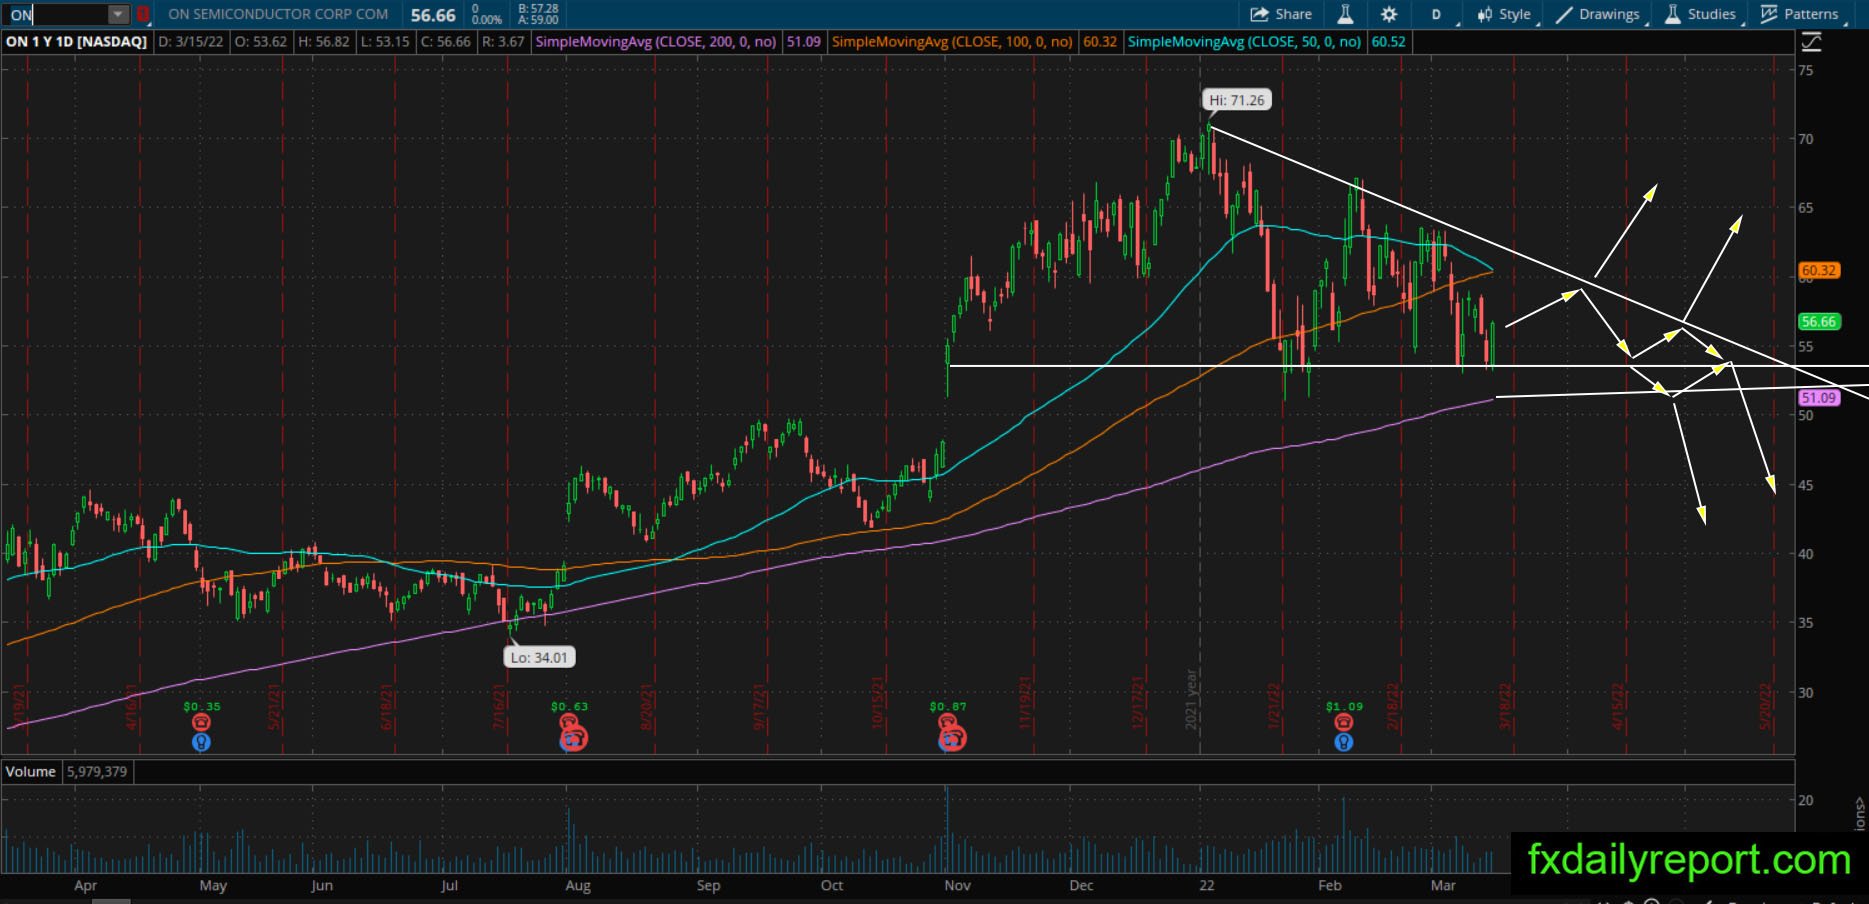Open the D timeframe dropdown

(x=1439, y=14)
